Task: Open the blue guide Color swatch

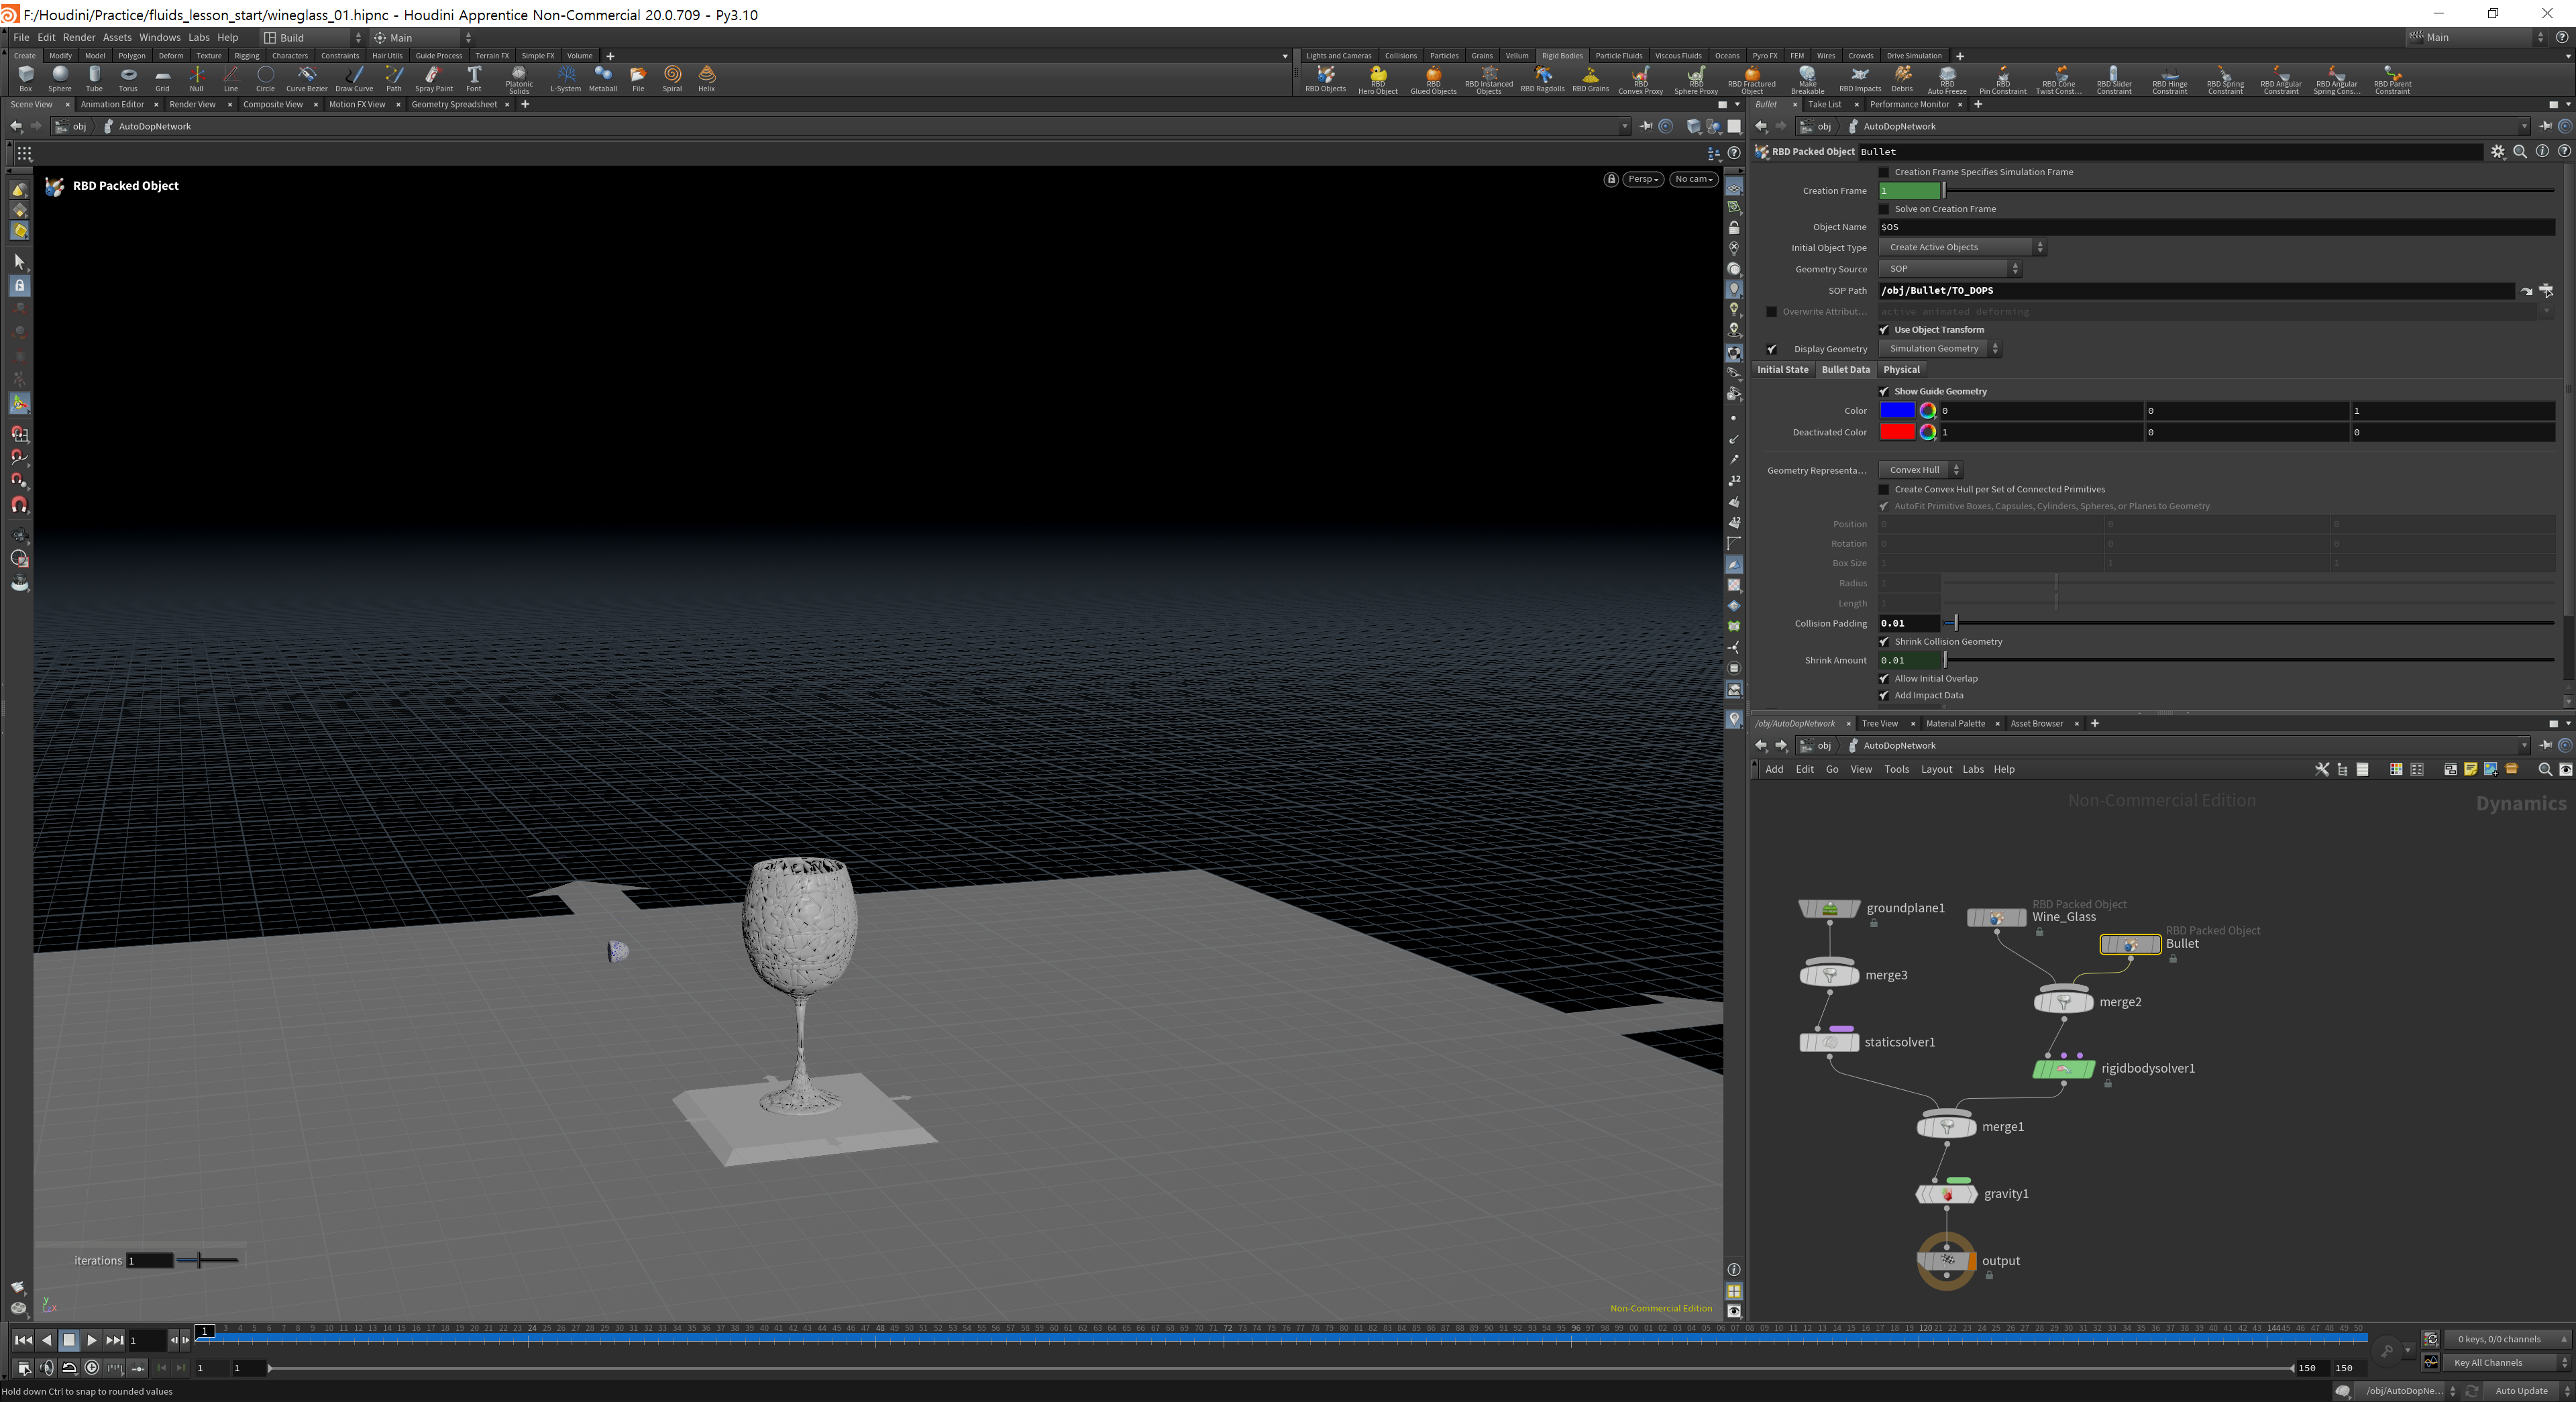Action: (x=1896, y=411)
